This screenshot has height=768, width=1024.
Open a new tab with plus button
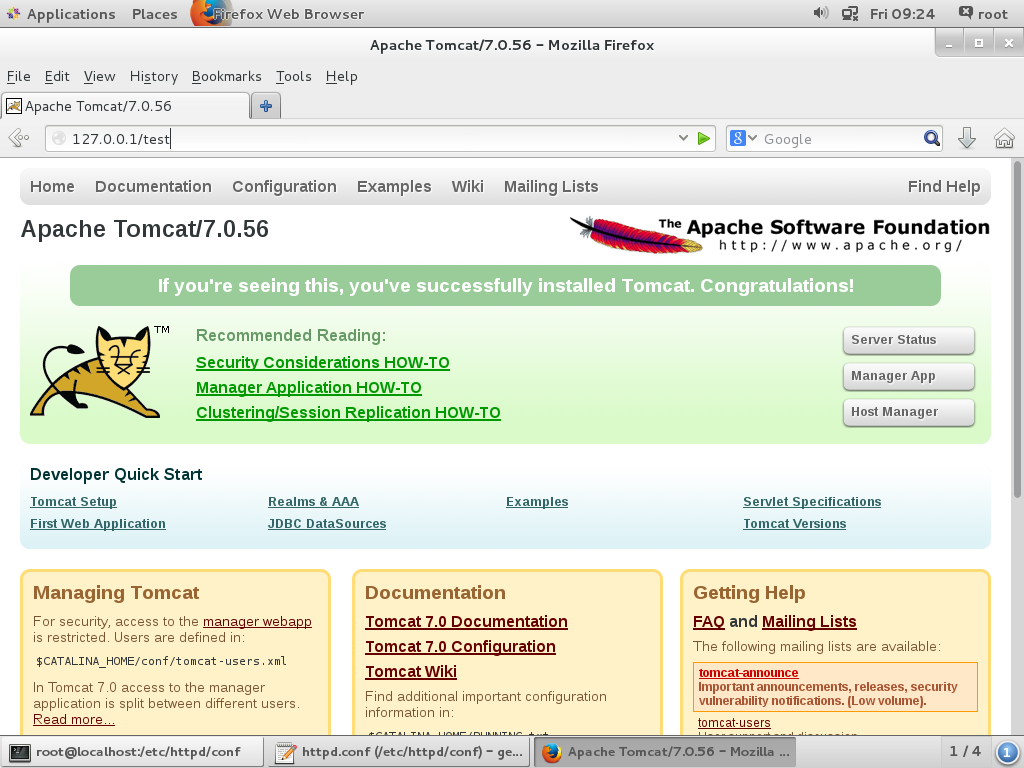(x=266, y=106)
